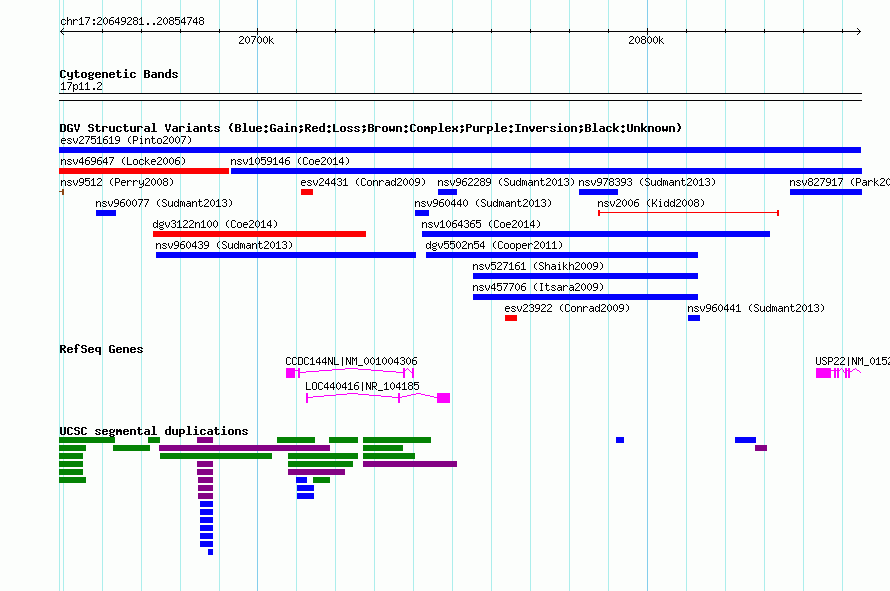
Task: Click the nsv1059146 (Coe2014) blue gain bar
Action: click(546, 171)
